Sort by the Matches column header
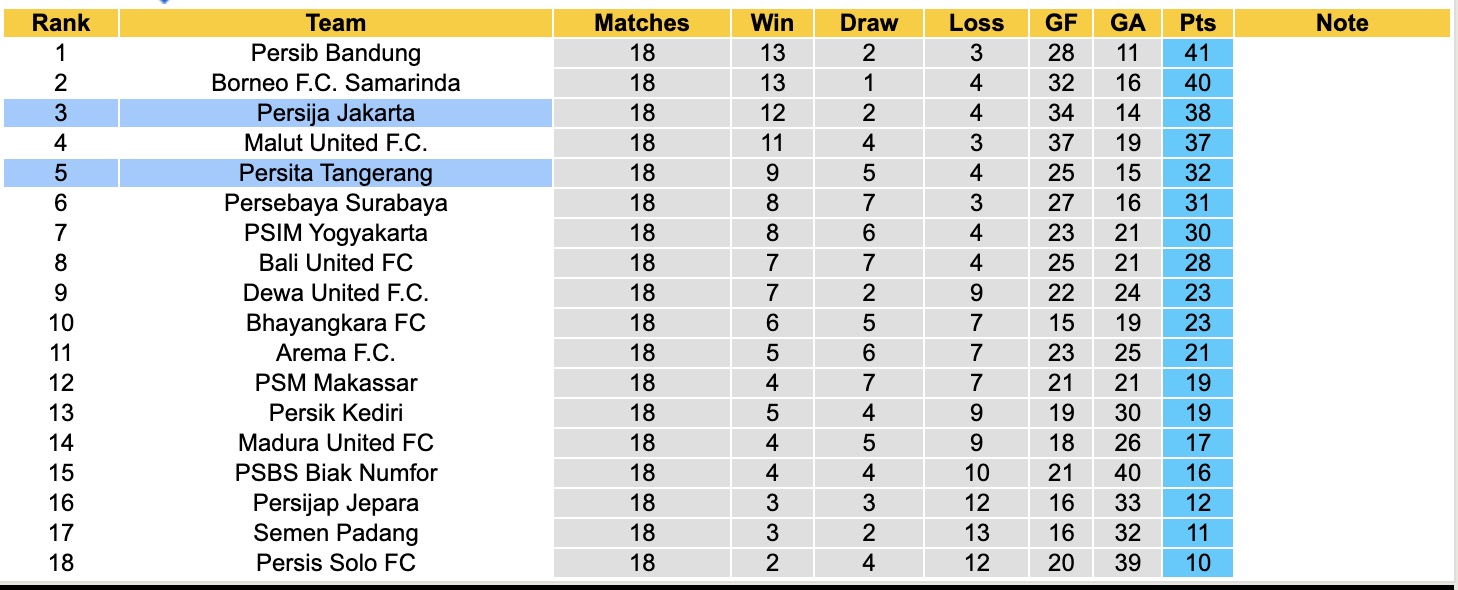The height and width of the screenshot is (590, 1458). 642,23
